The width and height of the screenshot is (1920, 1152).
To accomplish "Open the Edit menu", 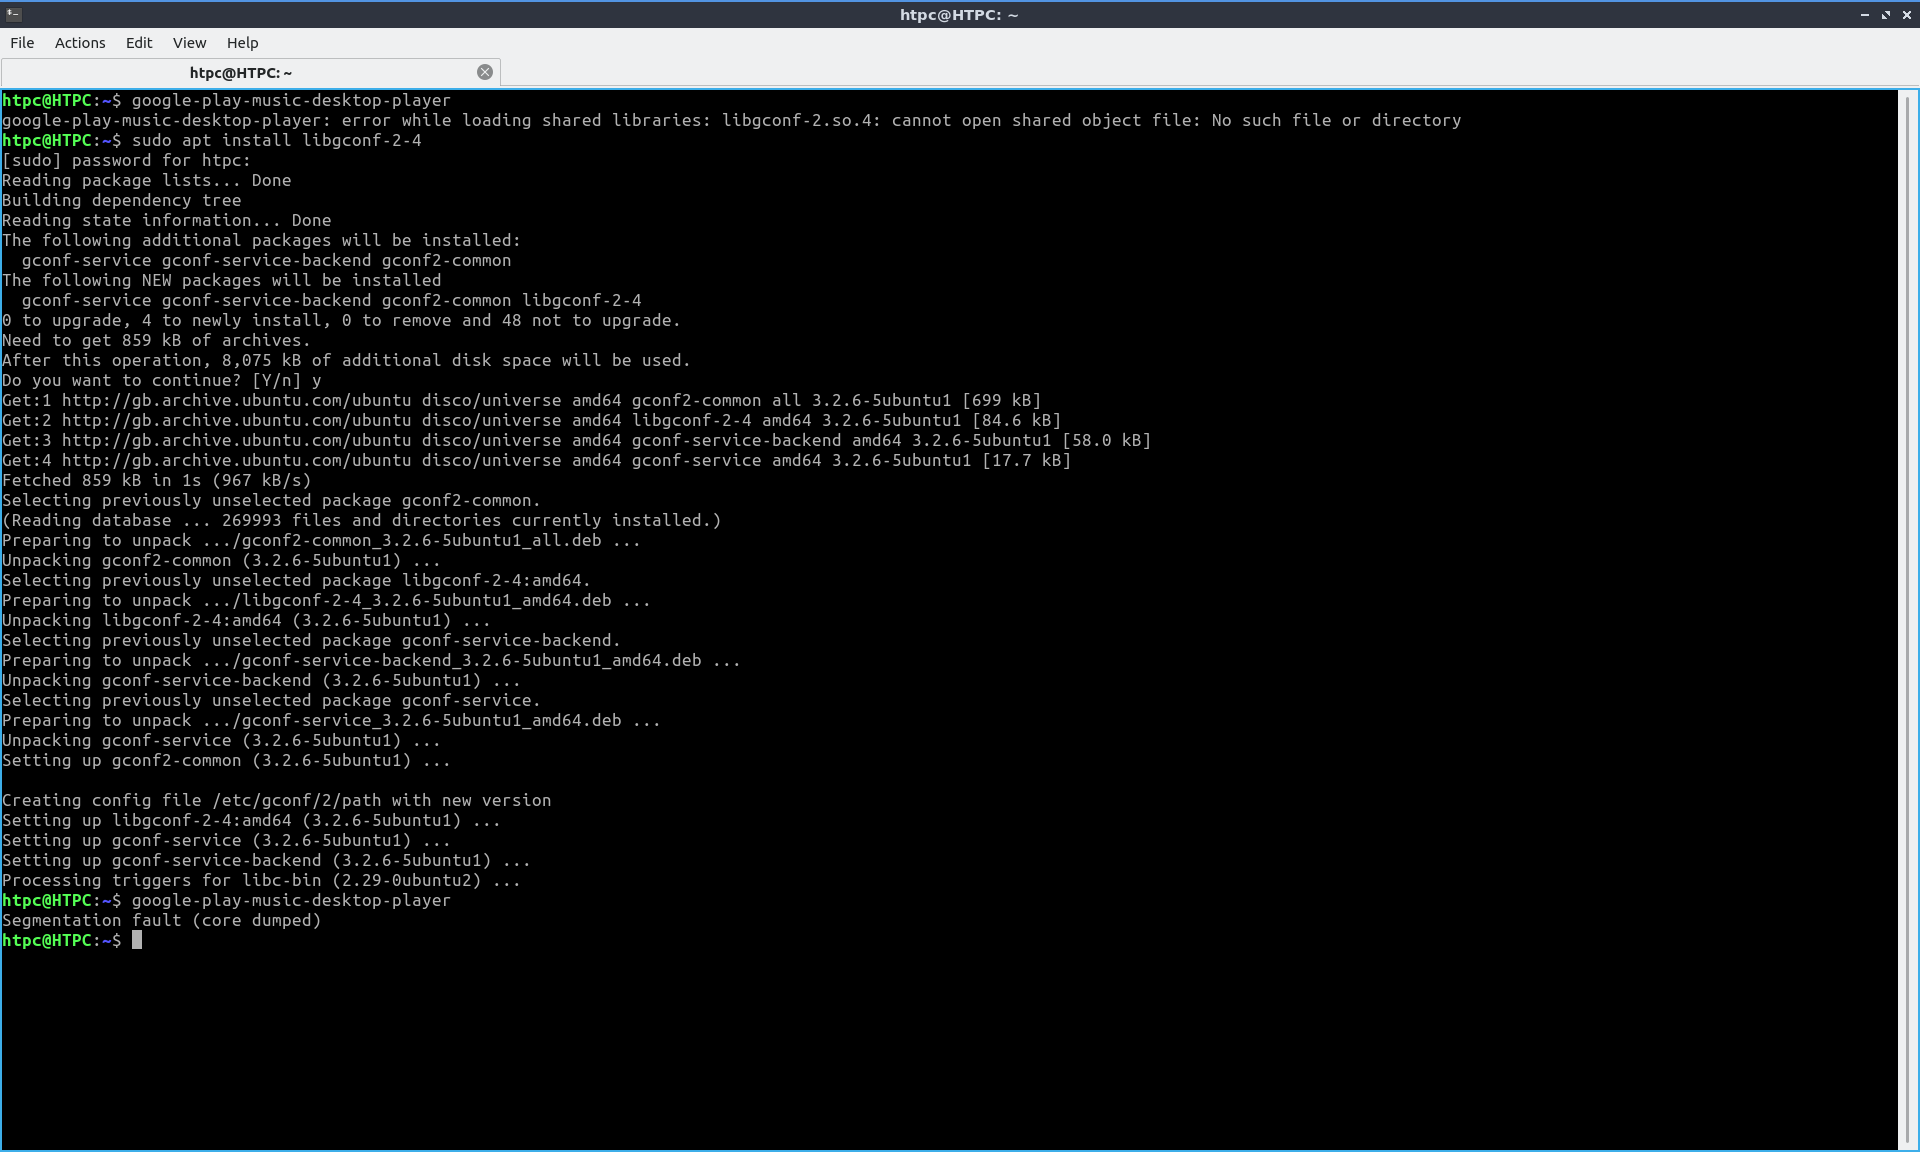I will pos(139,43).
